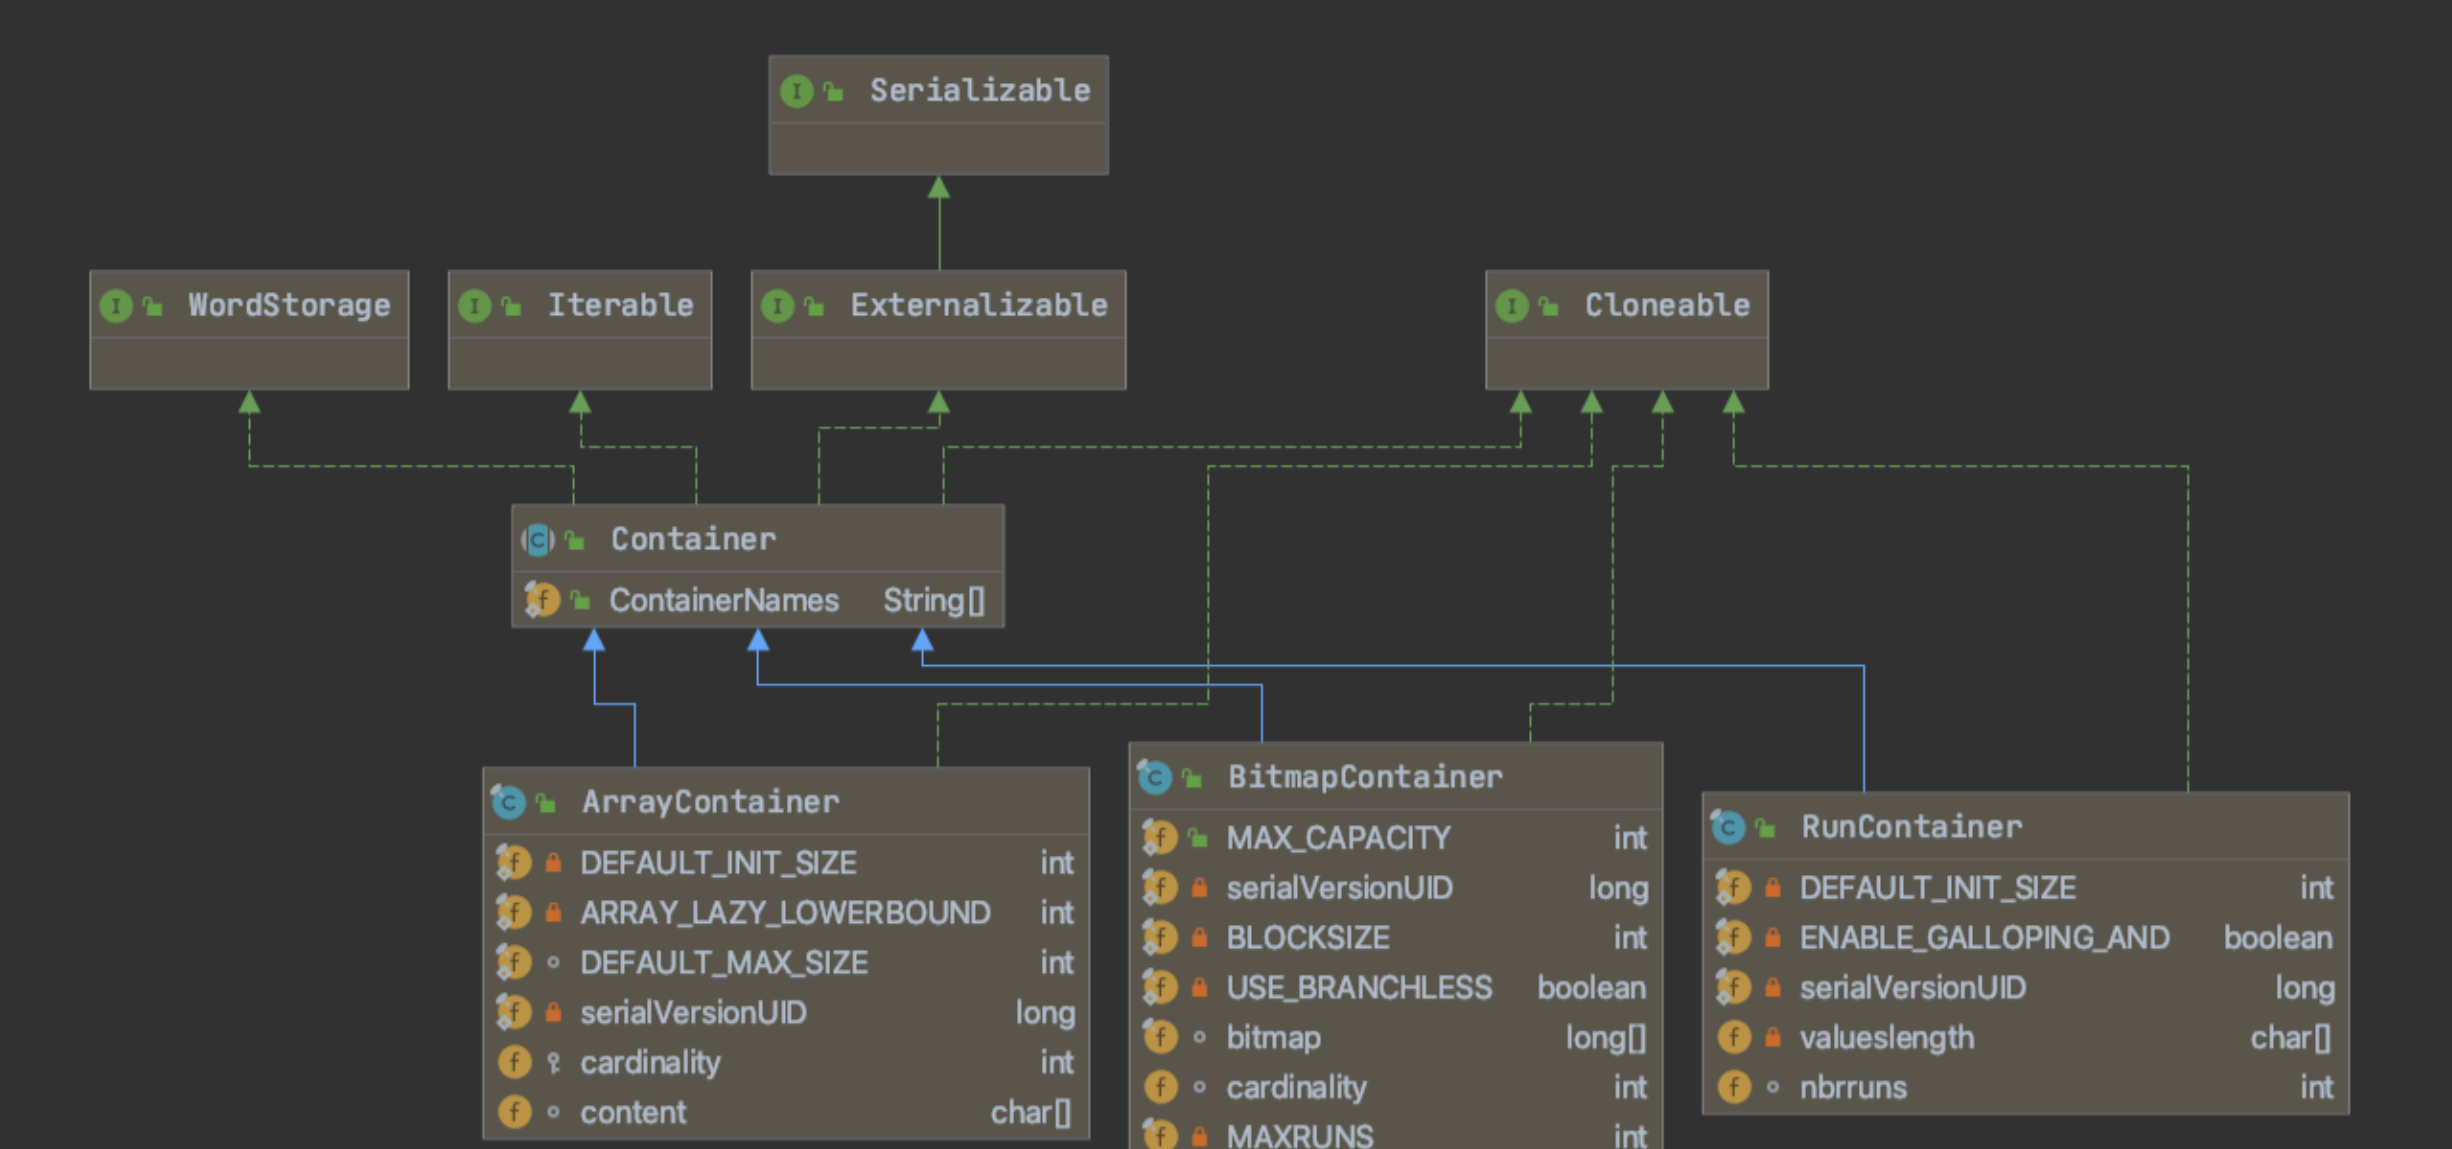Select the MAX_CAPACITY field in BitmapContainer

[x=1338, y=838]
